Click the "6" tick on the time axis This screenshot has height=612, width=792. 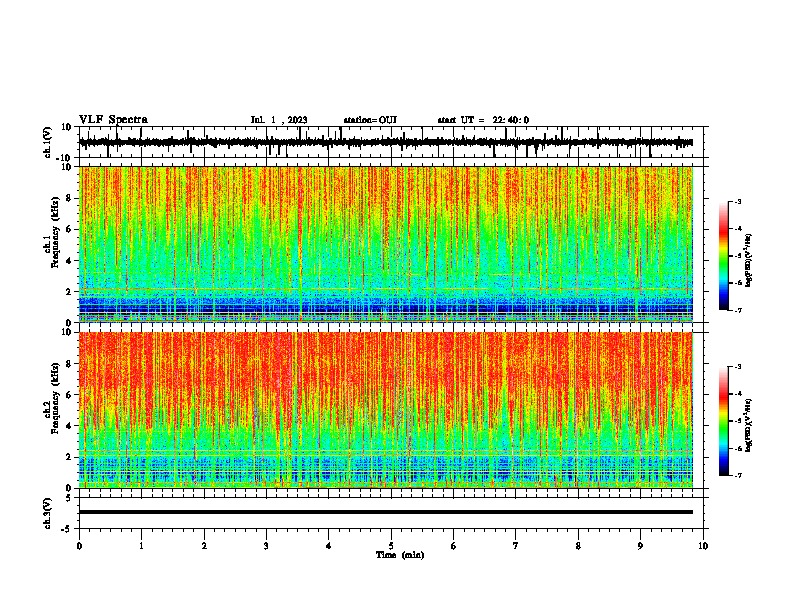coord(454,546)
